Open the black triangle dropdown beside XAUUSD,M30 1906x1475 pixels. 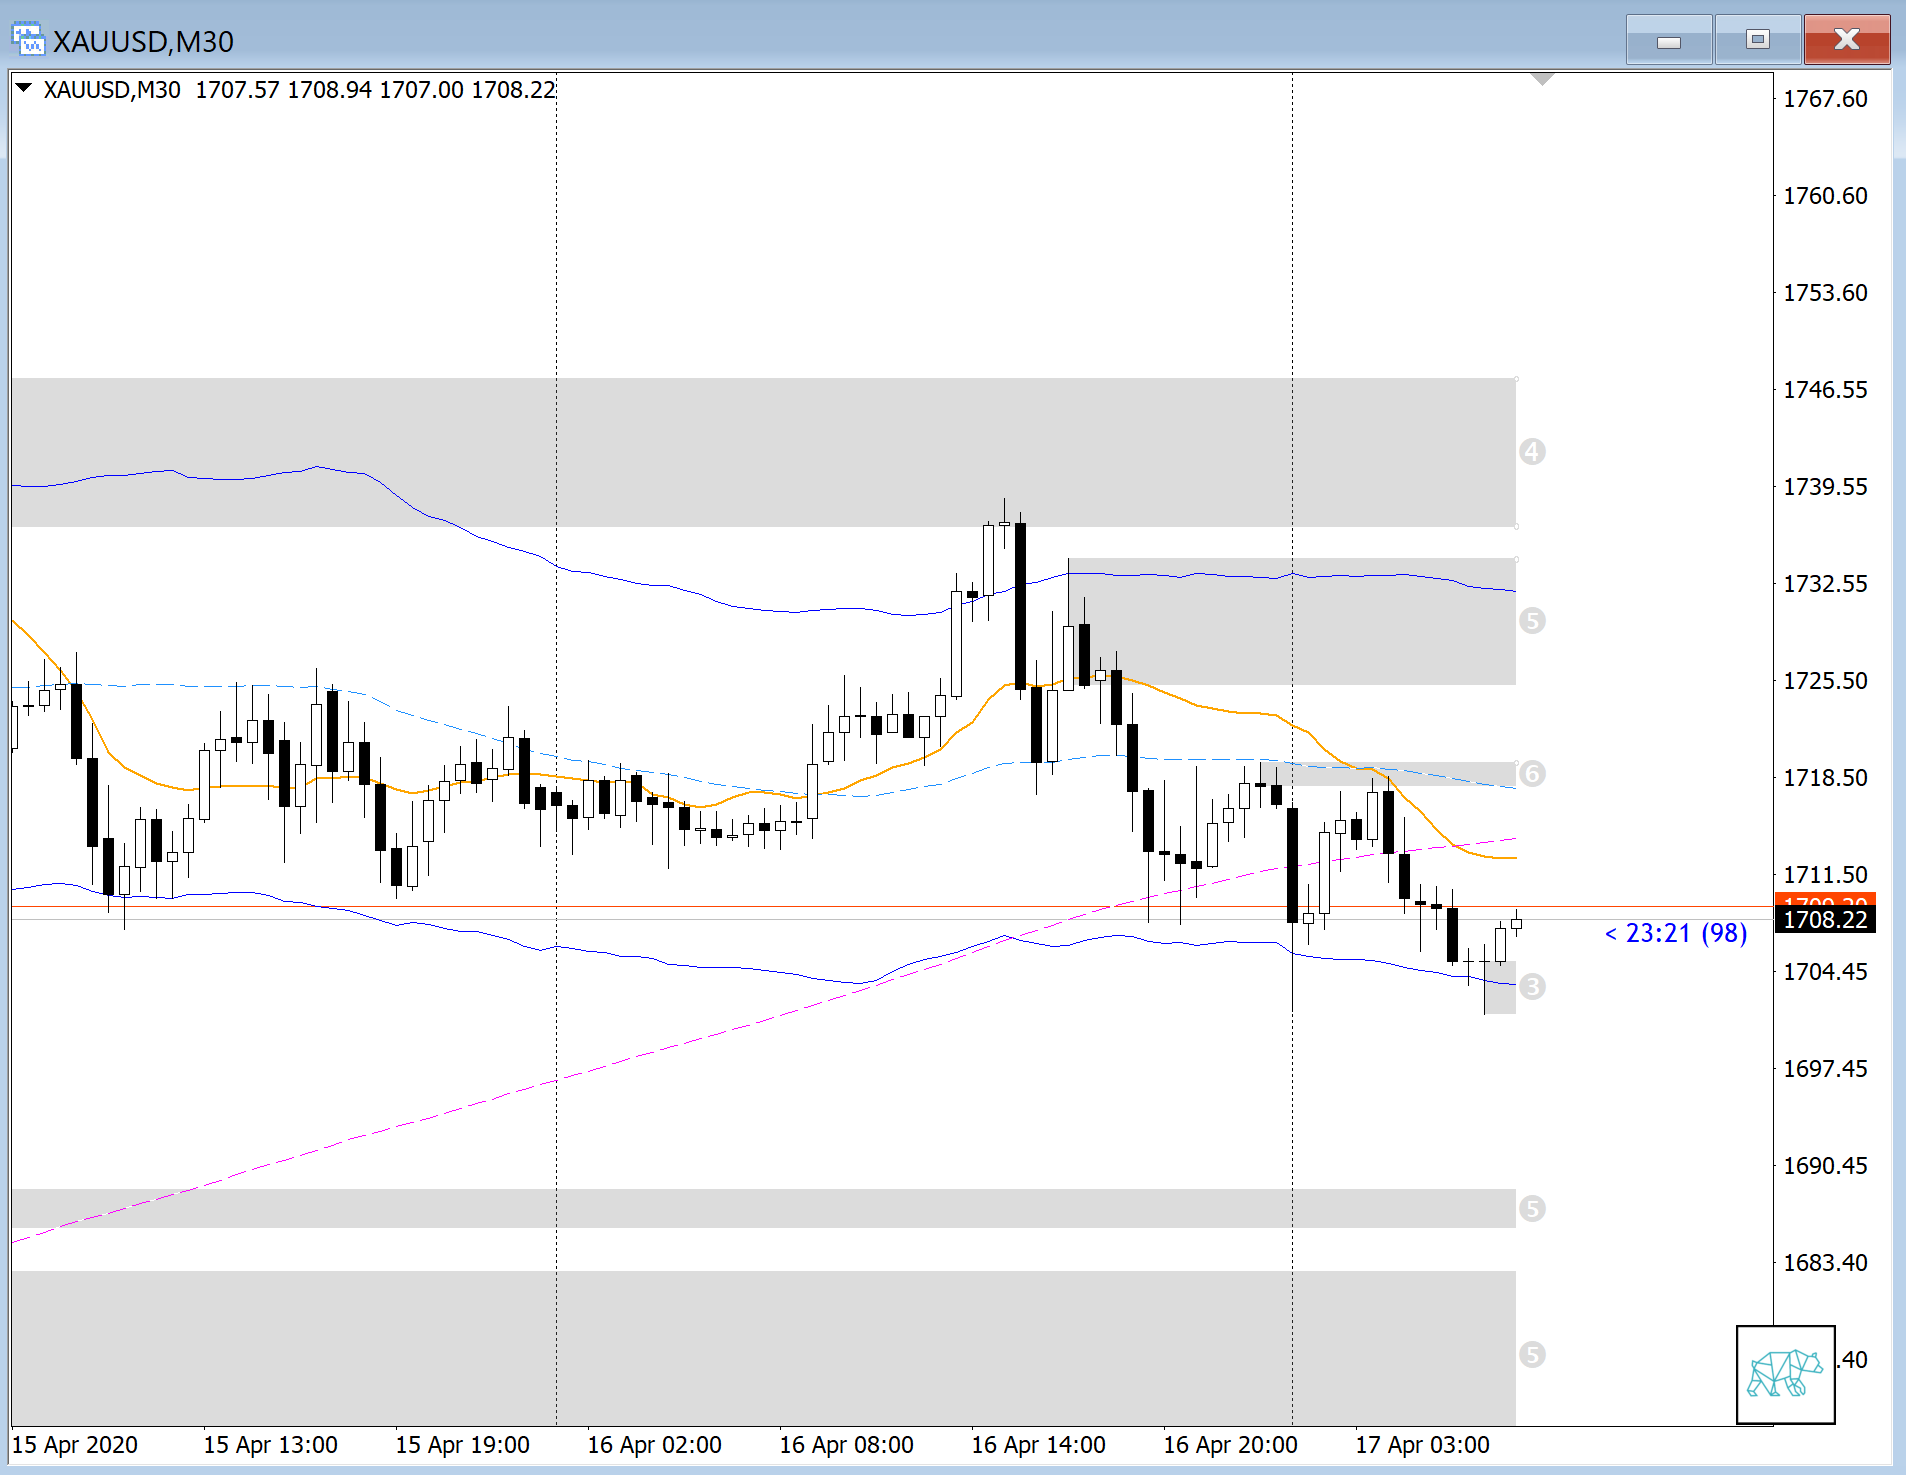click(24, 89)
